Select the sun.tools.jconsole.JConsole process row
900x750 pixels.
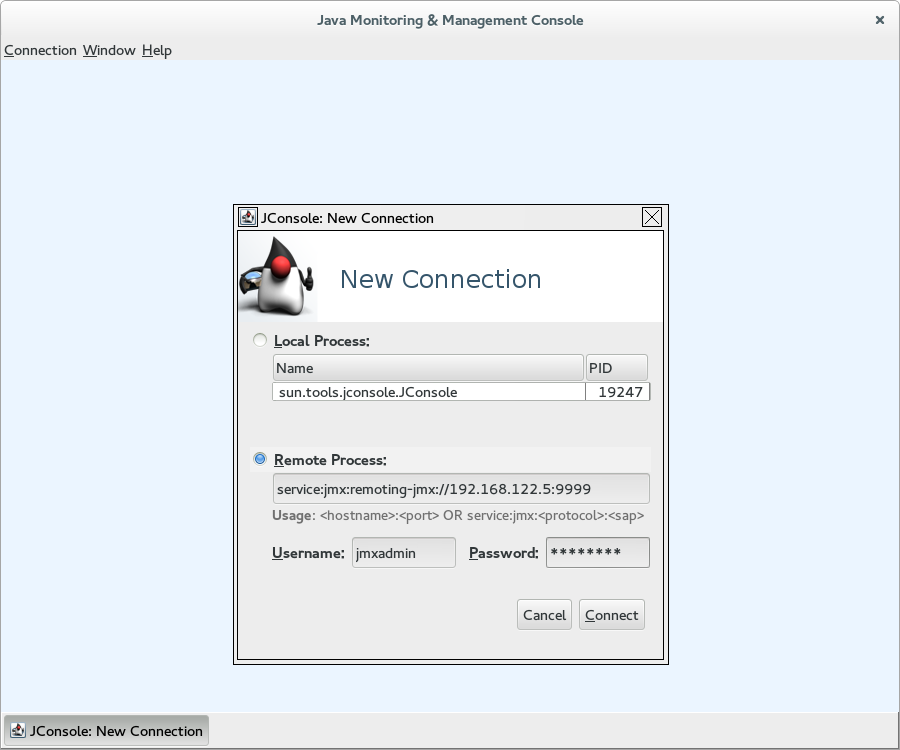pyautogui.click(x=428, y=392)
